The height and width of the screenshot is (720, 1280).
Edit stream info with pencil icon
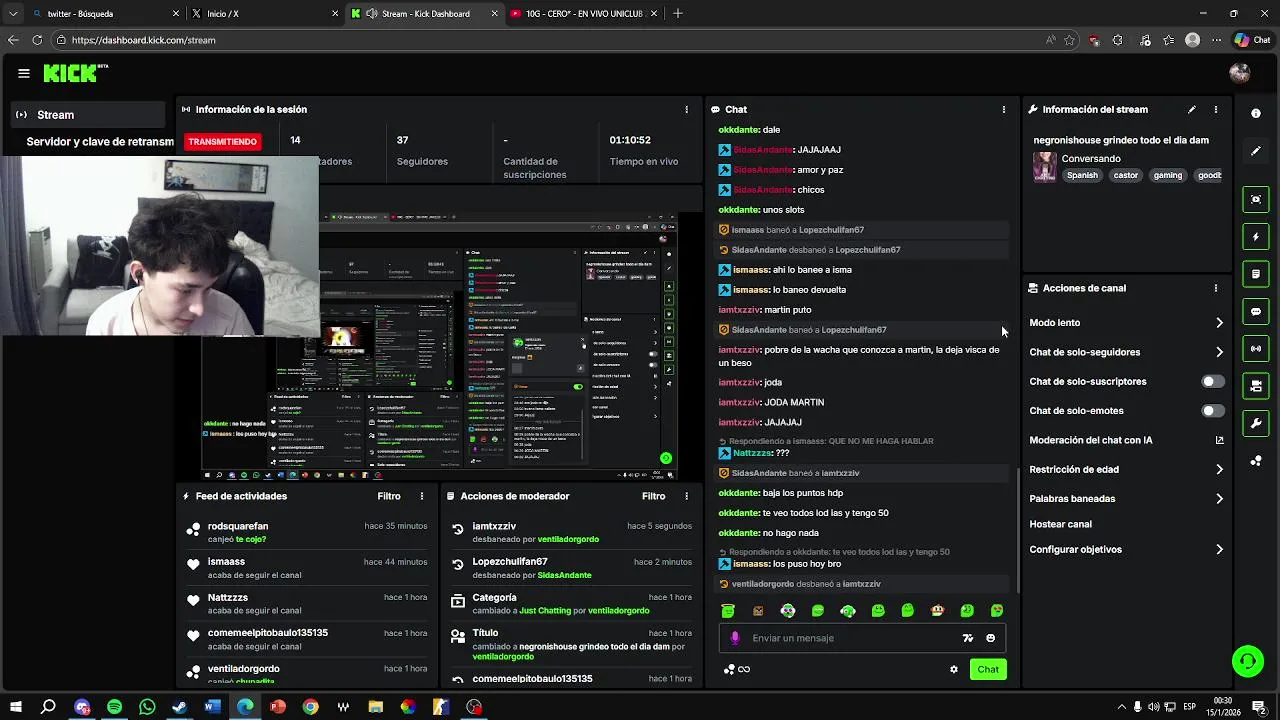coord(1191,109)
